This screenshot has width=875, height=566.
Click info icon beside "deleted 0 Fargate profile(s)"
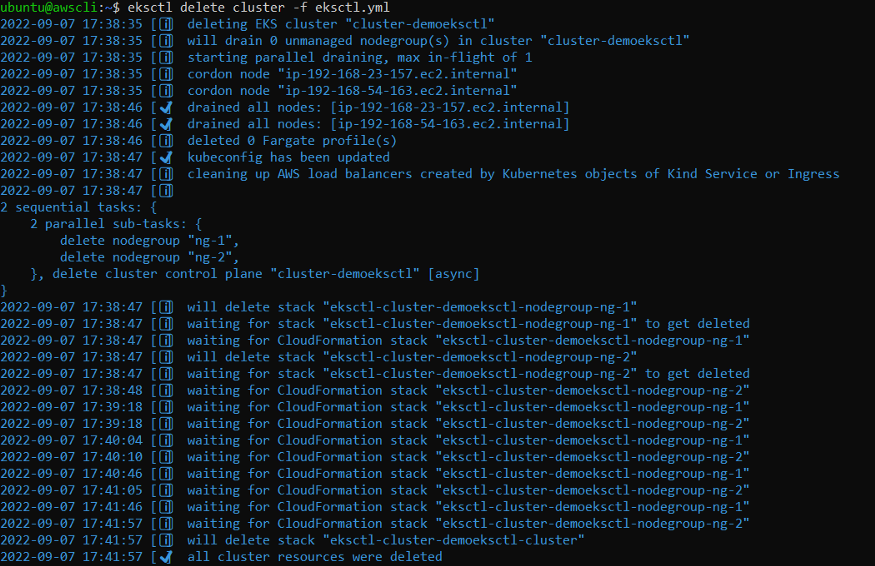(165, 141)
